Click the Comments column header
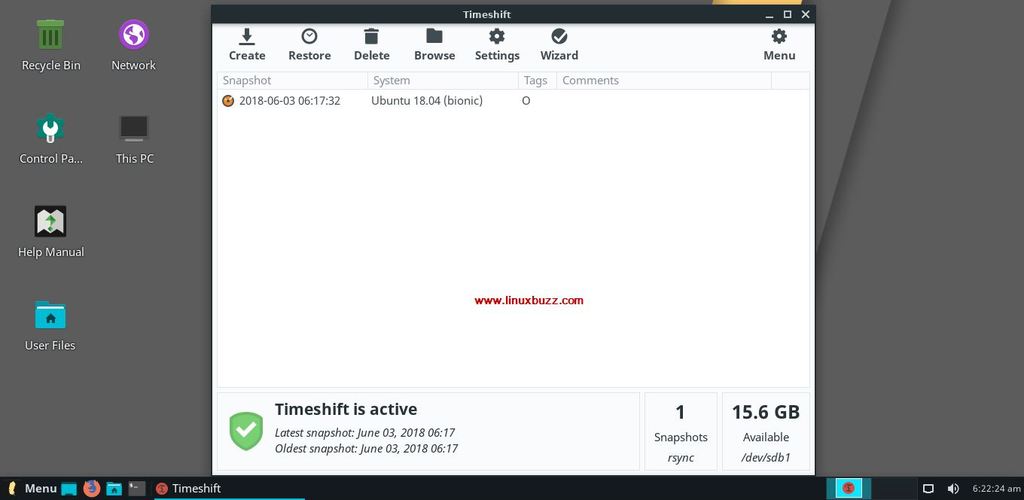The image size is (1024, 500). coord(664,80)
